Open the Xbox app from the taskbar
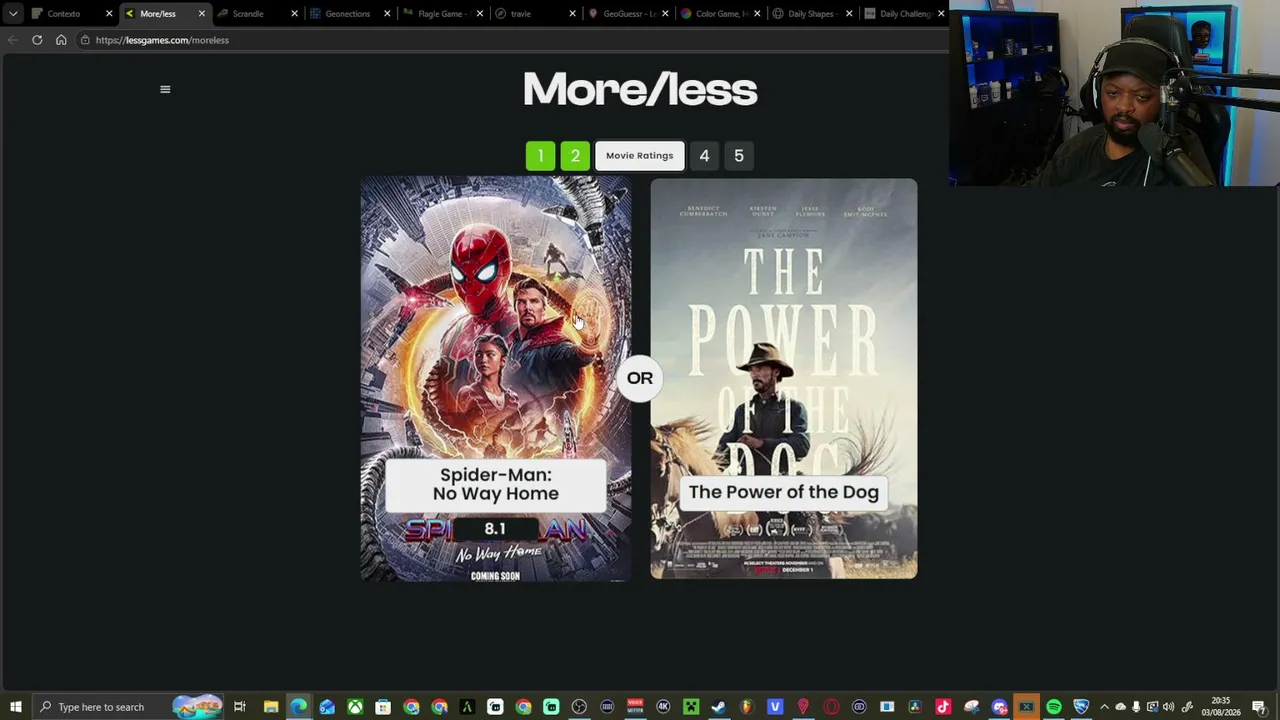Viewport: 1280px width, 720px height. [355, 707]
